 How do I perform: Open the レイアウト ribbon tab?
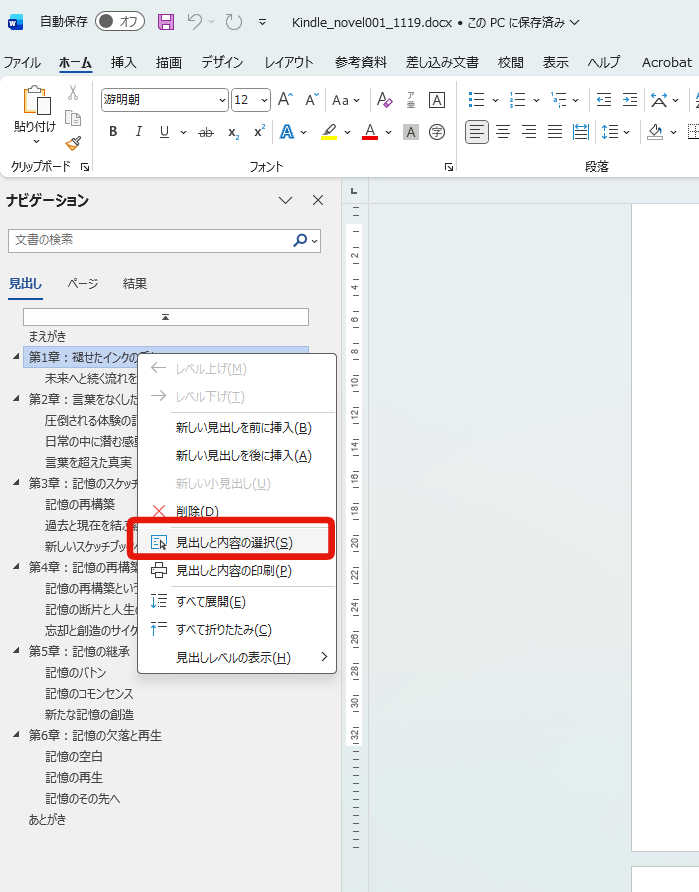tap(288, 62)
